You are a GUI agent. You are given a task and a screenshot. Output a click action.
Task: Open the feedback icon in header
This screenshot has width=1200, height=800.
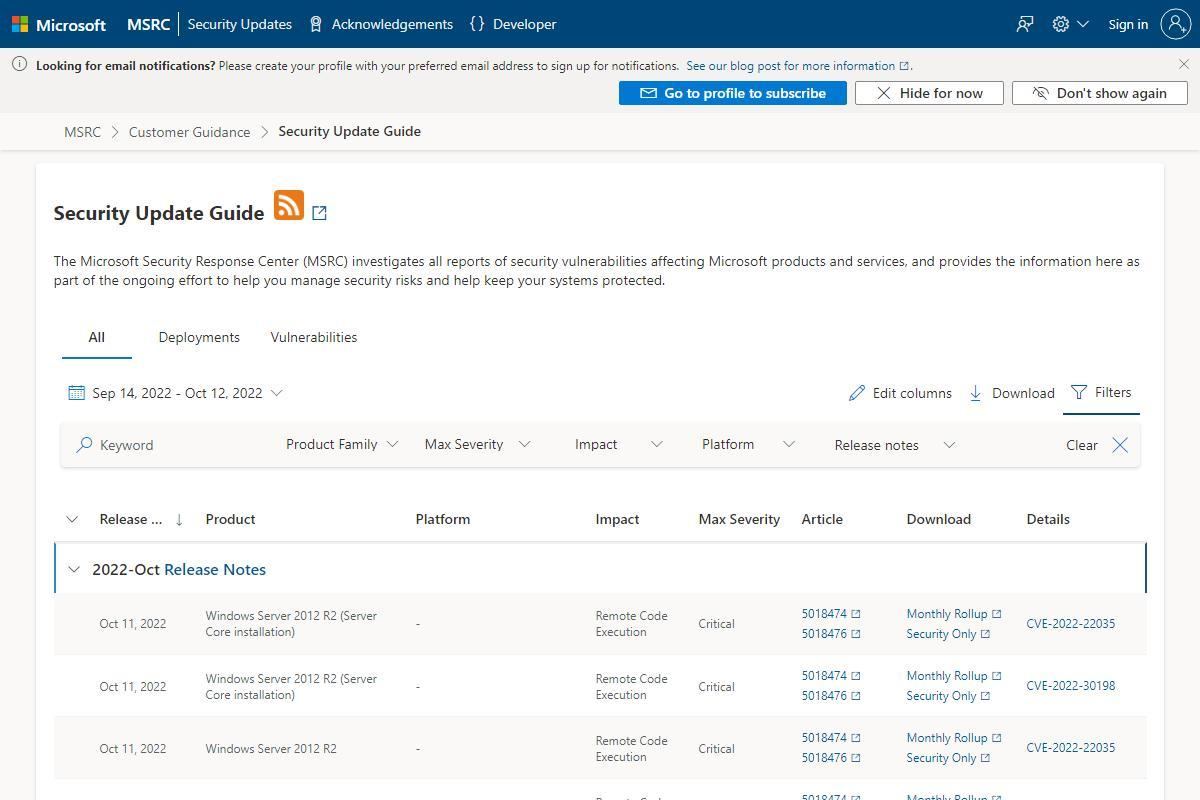click(1025, 24)
